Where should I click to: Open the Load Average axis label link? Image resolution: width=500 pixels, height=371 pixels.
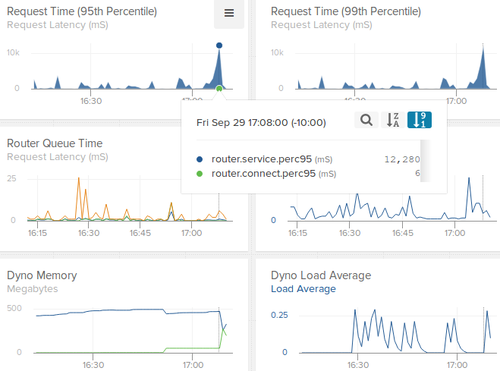coord(303,289)
